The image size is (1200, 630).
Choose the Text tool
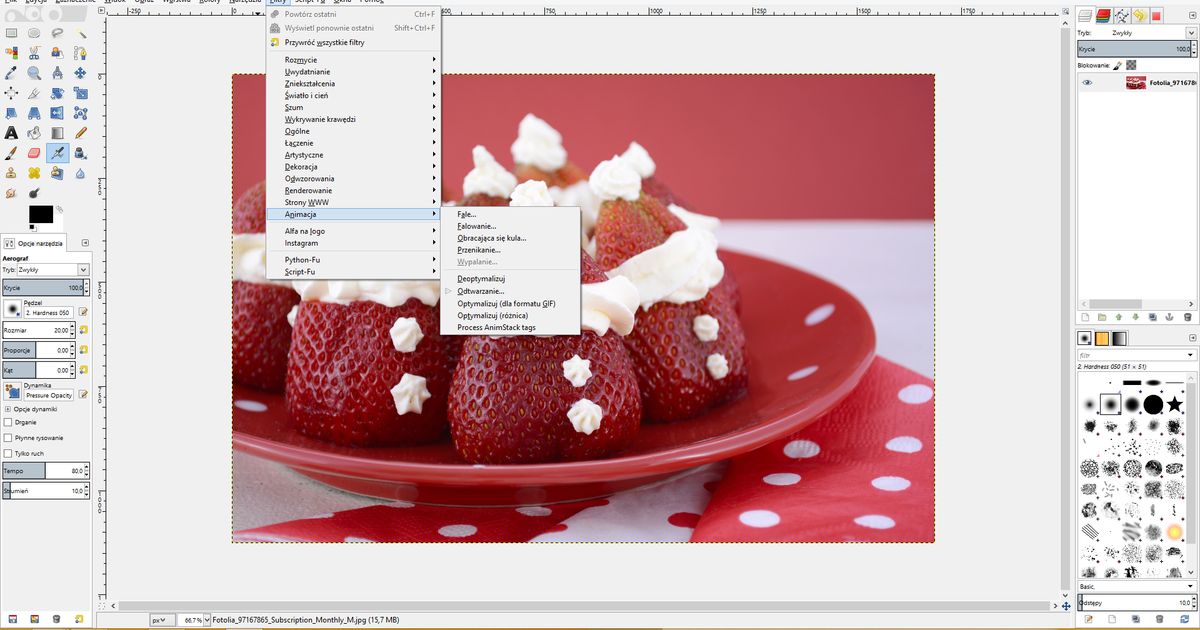11,132
